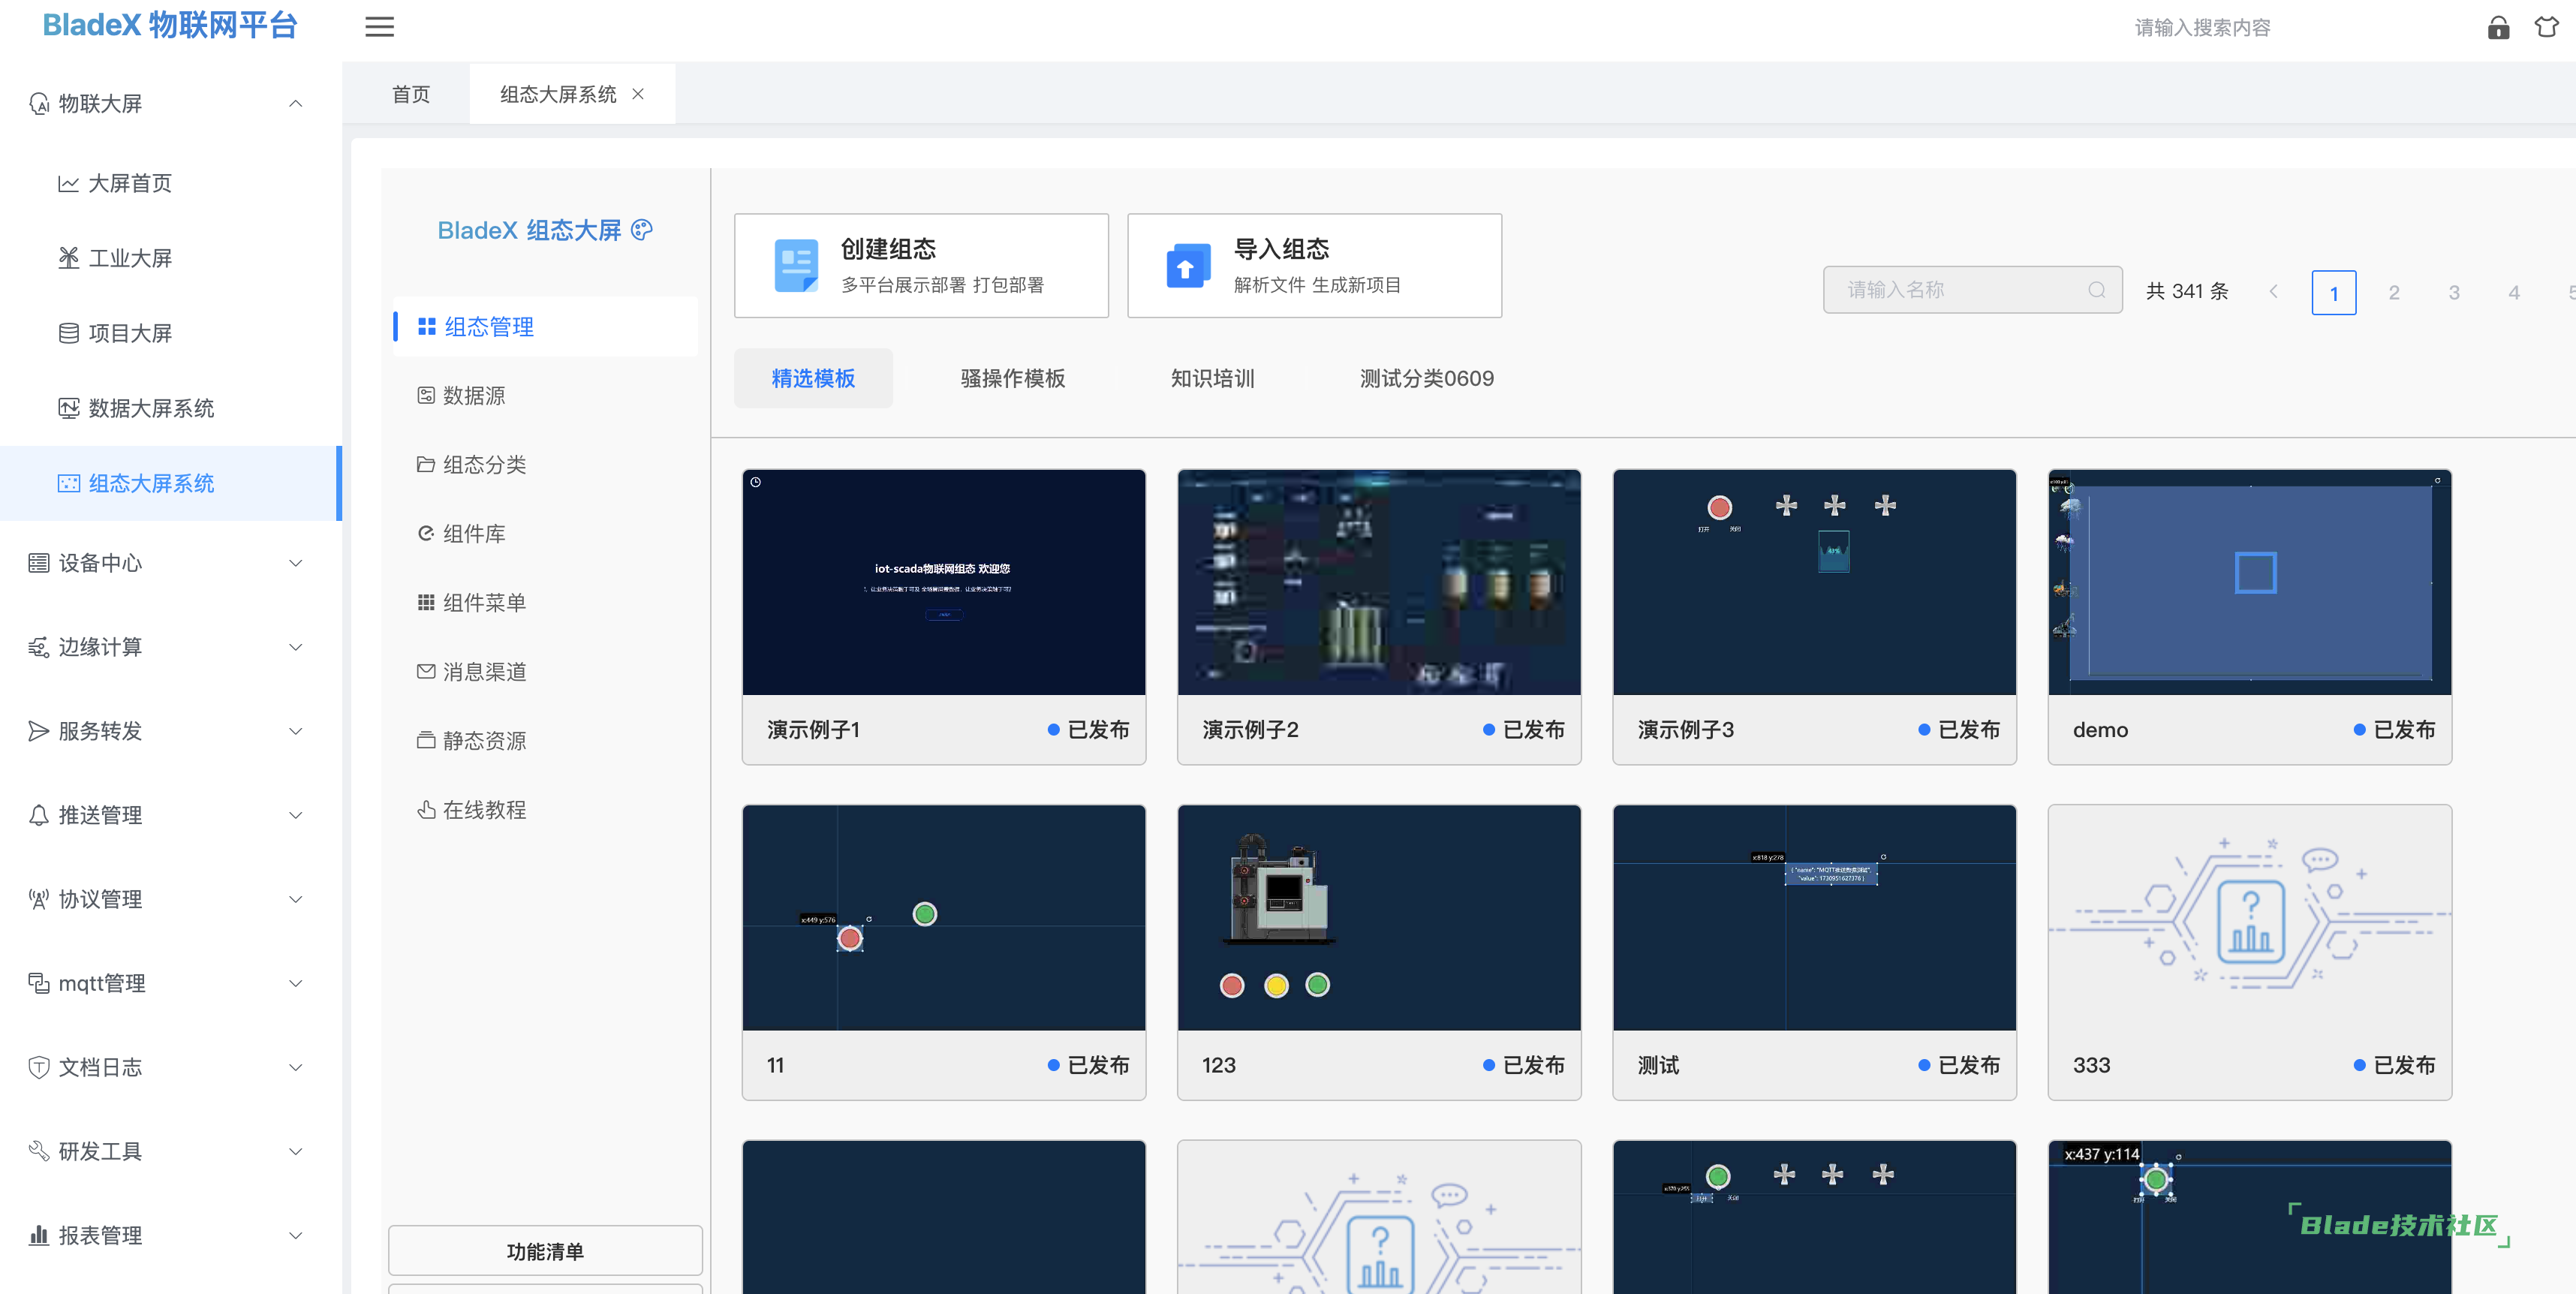Toggle the hamburger menu collapse icon
Screen dimensions: 2576x1294
coord(379,27)
